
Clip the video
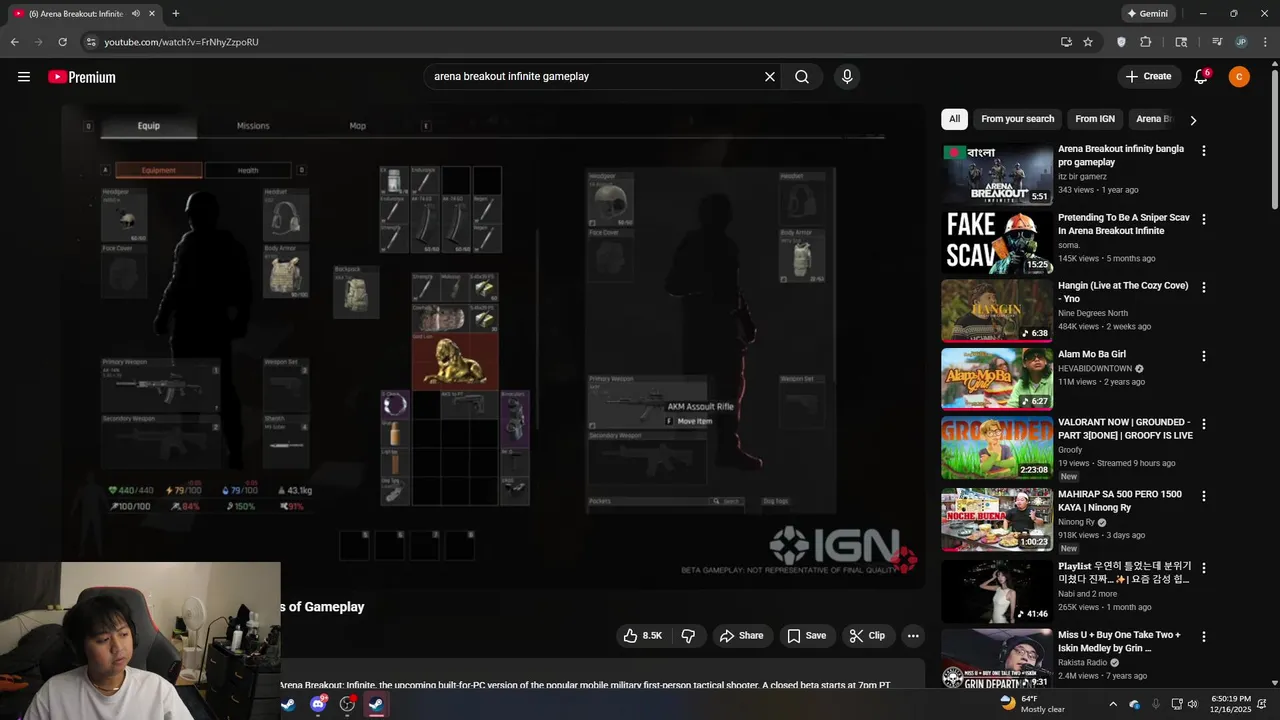867,636
